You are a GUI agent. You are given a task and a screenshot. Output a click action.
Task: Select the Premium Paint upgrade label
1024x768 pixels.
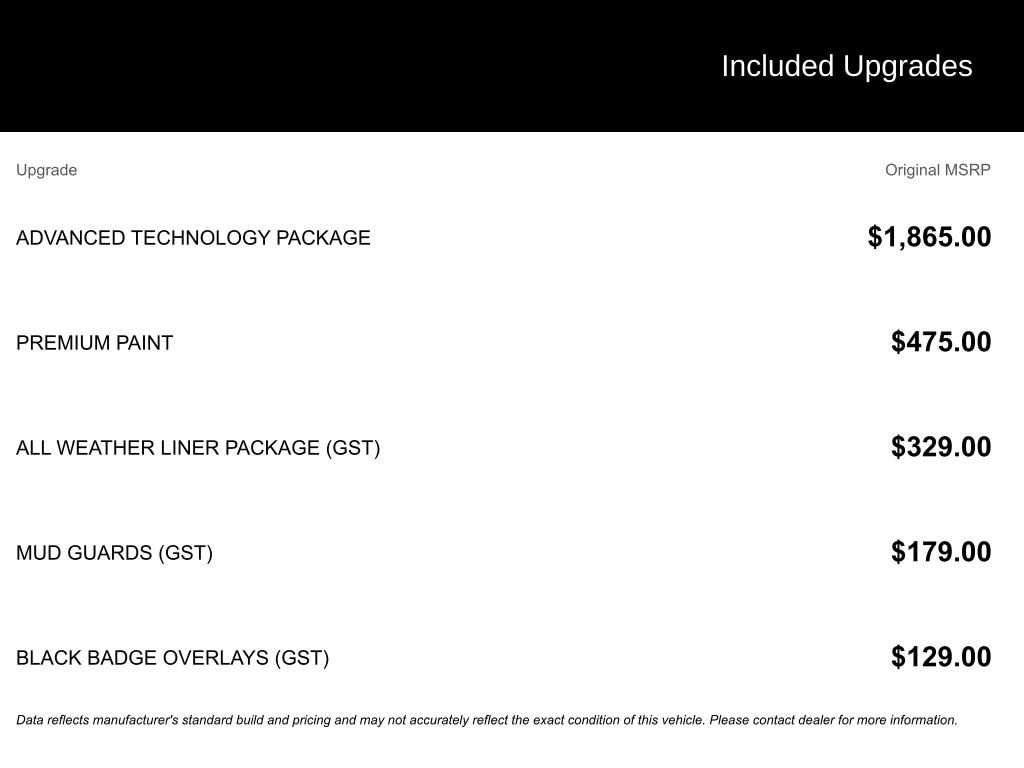point(94,343)
